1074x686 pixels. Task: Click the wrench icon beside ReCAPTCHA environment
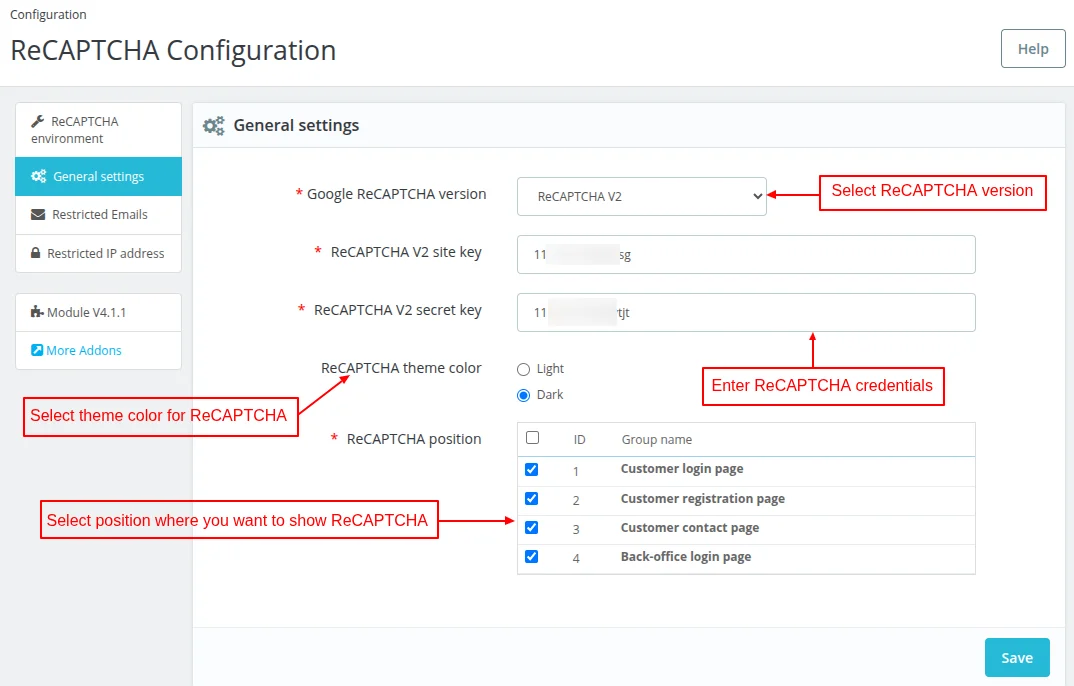point(38,121)
